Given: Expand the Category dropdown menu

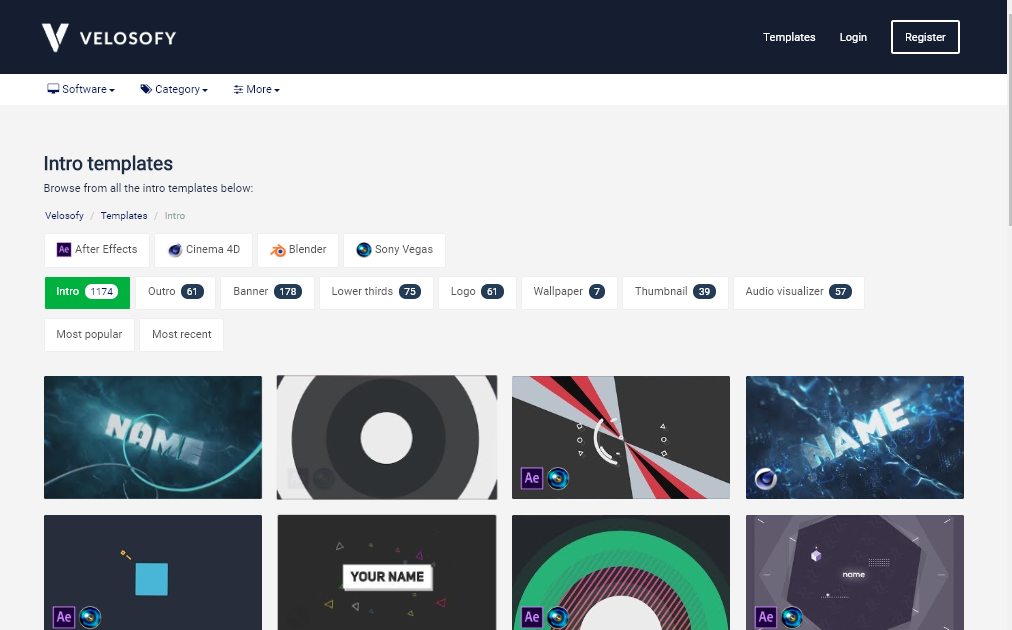Looking at the screenshot, I should [x=174, y=89].
